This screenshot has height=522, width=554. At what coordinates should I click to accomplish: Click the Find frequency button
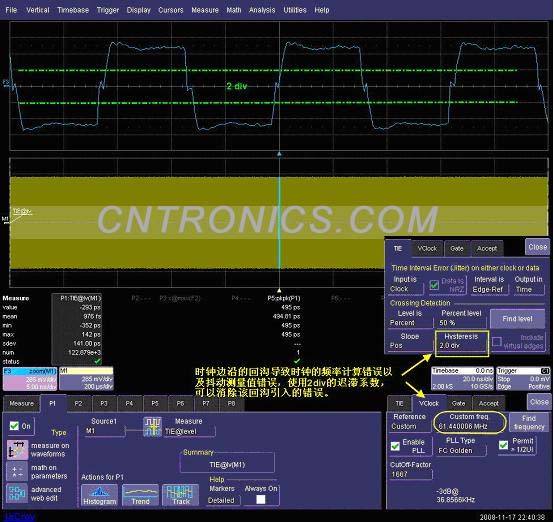point(529,423)
